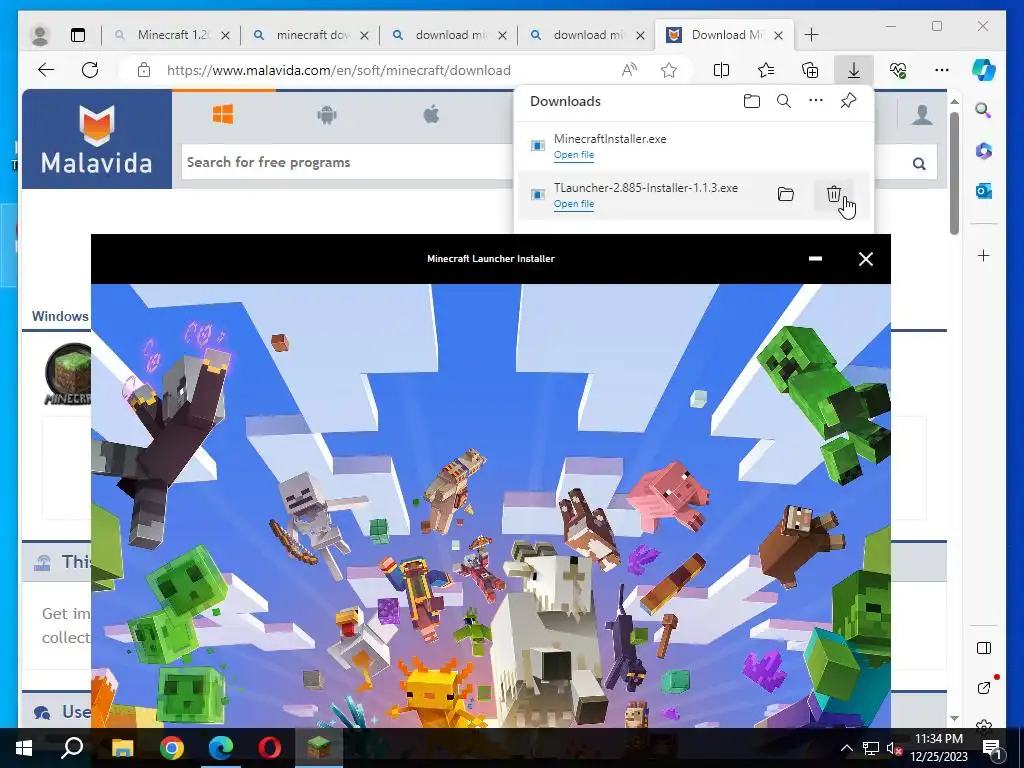Open split screen view
This screenshot has width=1024, height=768.
click(x=721, y=70)
